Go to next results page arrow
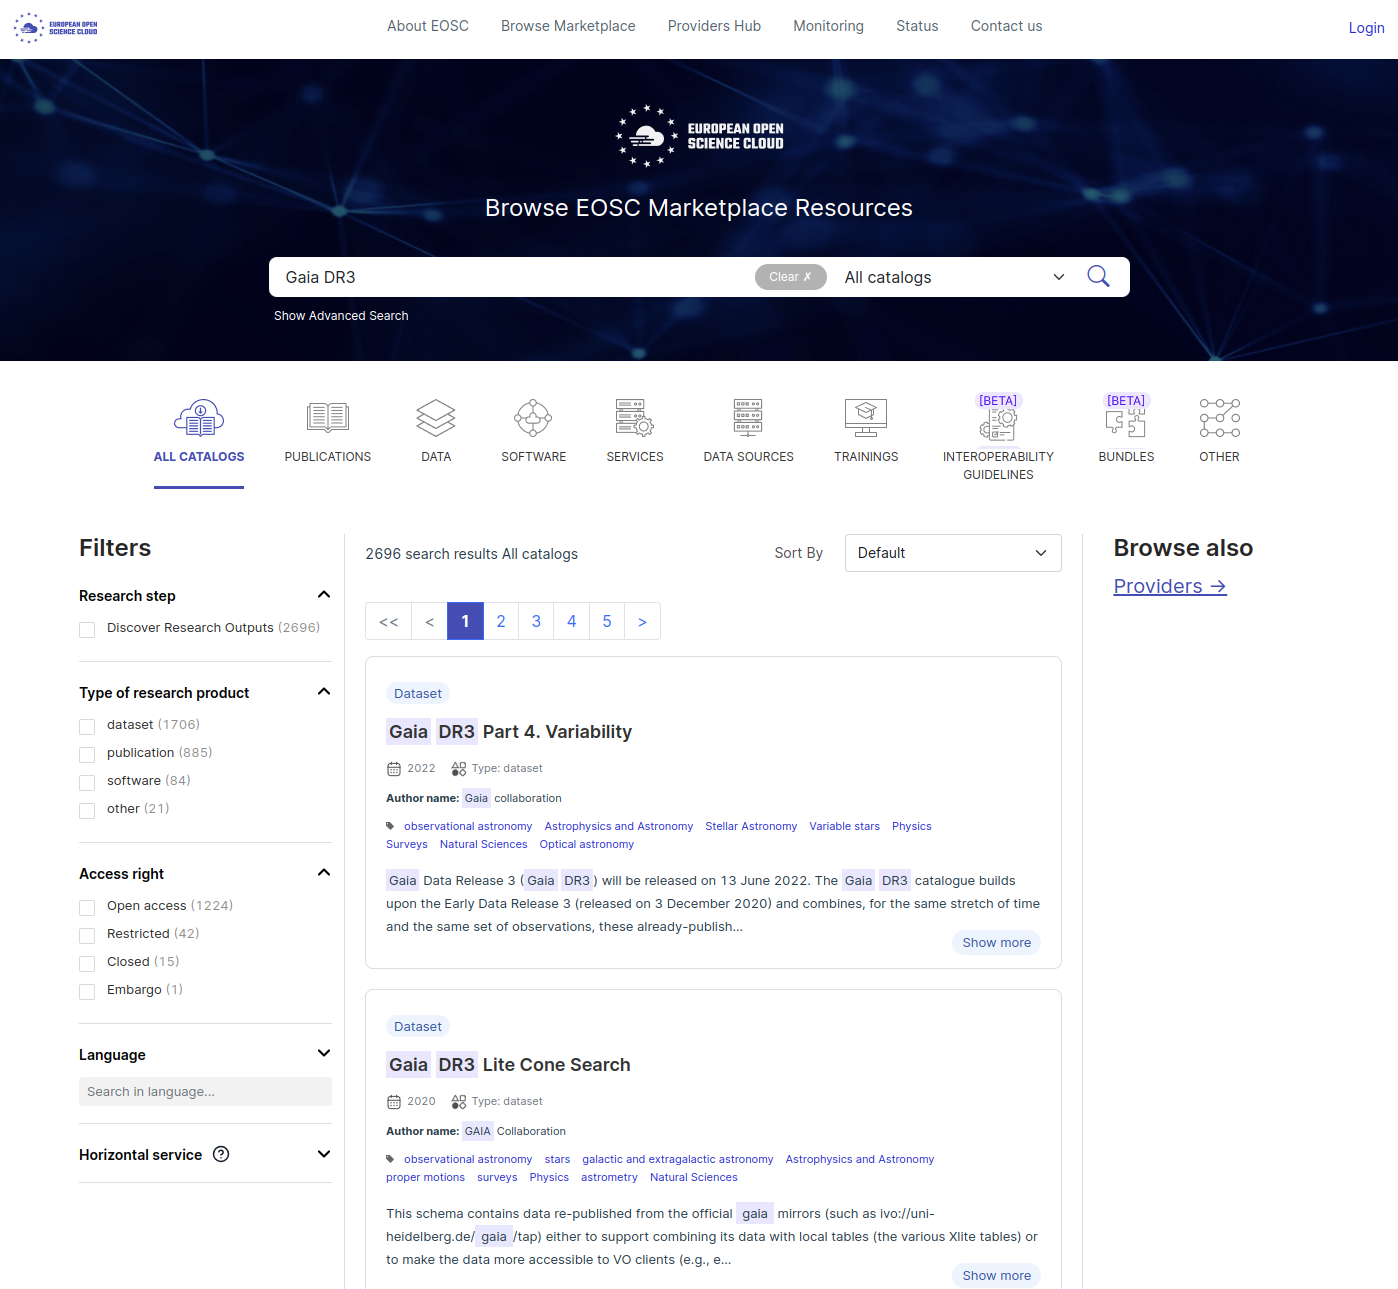Image resolution: width=1398 pixels, height=1289 pixels. tap(642, 622)
